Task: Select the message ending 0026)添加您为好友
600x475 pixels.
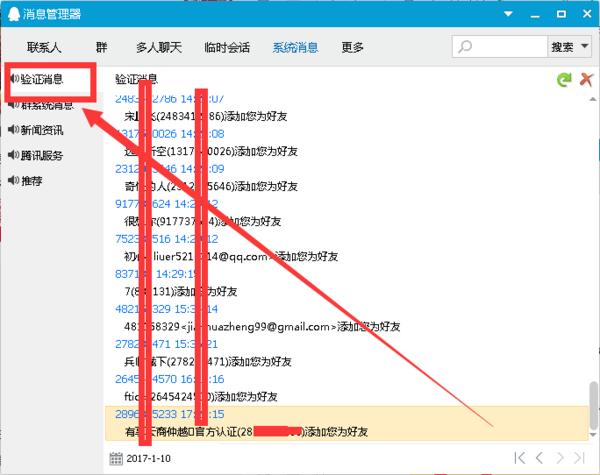Action: tap(211, 151)
